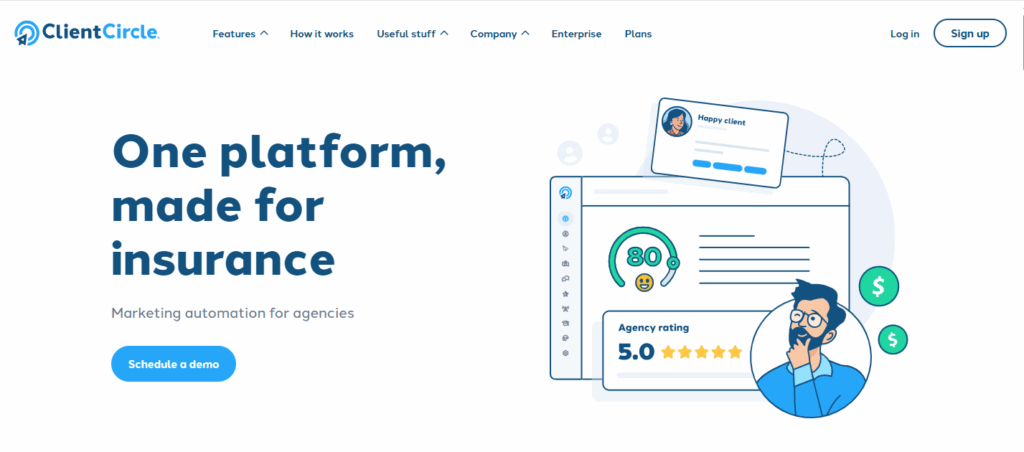Image resolution: width=1024 pixels, height=452 pixels.
Task: Expand the Features dropdown menu
Action: 240,34
